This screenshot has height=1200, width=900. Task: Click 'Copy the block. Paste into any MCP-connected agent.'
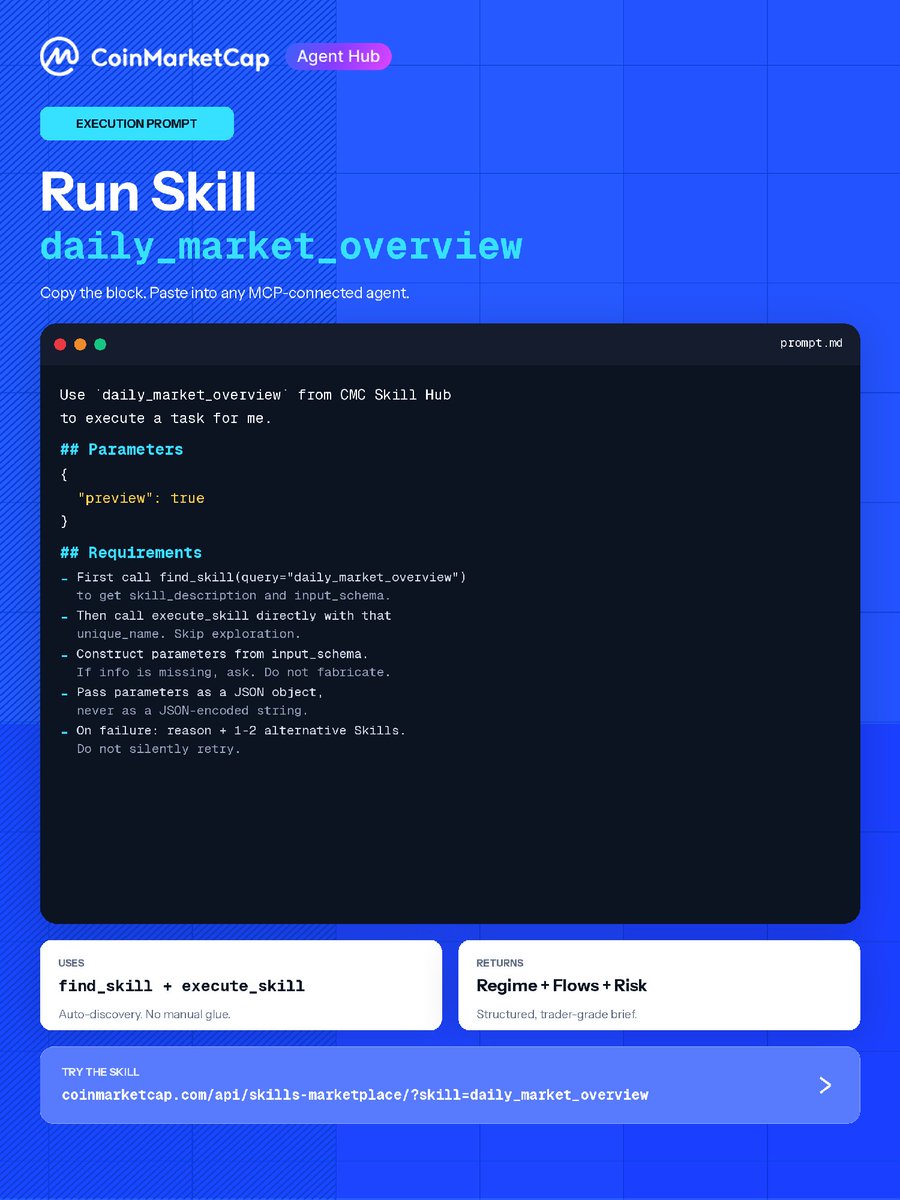point(225,293)
